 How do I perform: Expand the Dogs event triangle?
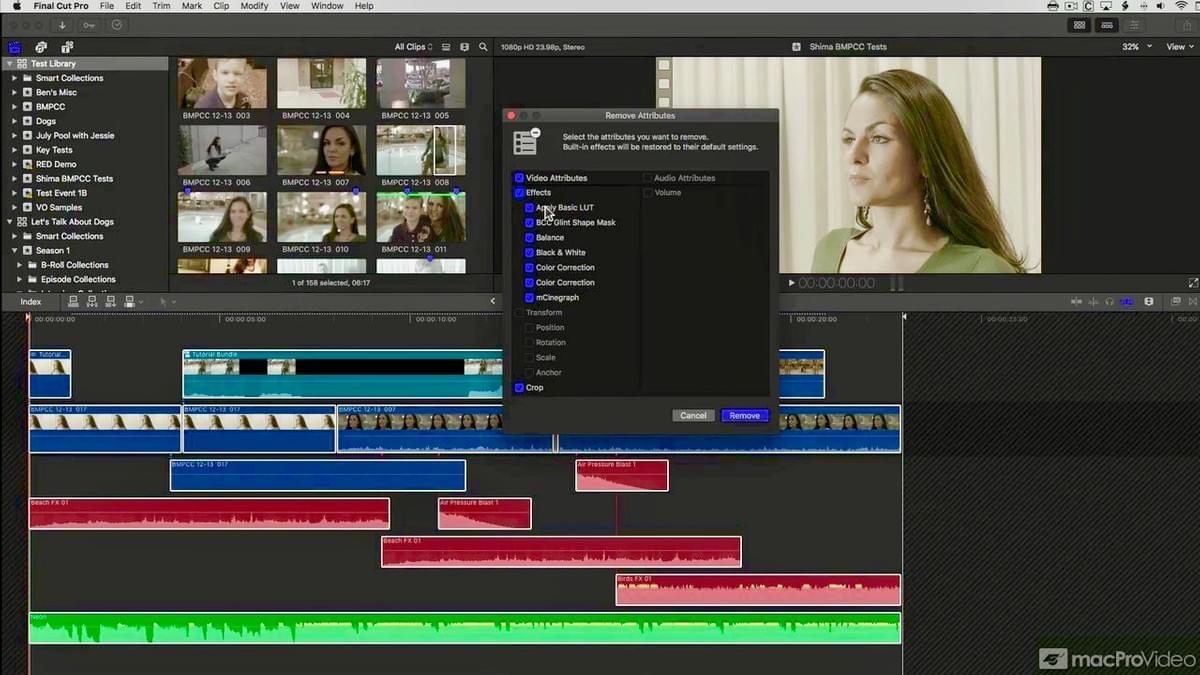(x=14, y=121)
